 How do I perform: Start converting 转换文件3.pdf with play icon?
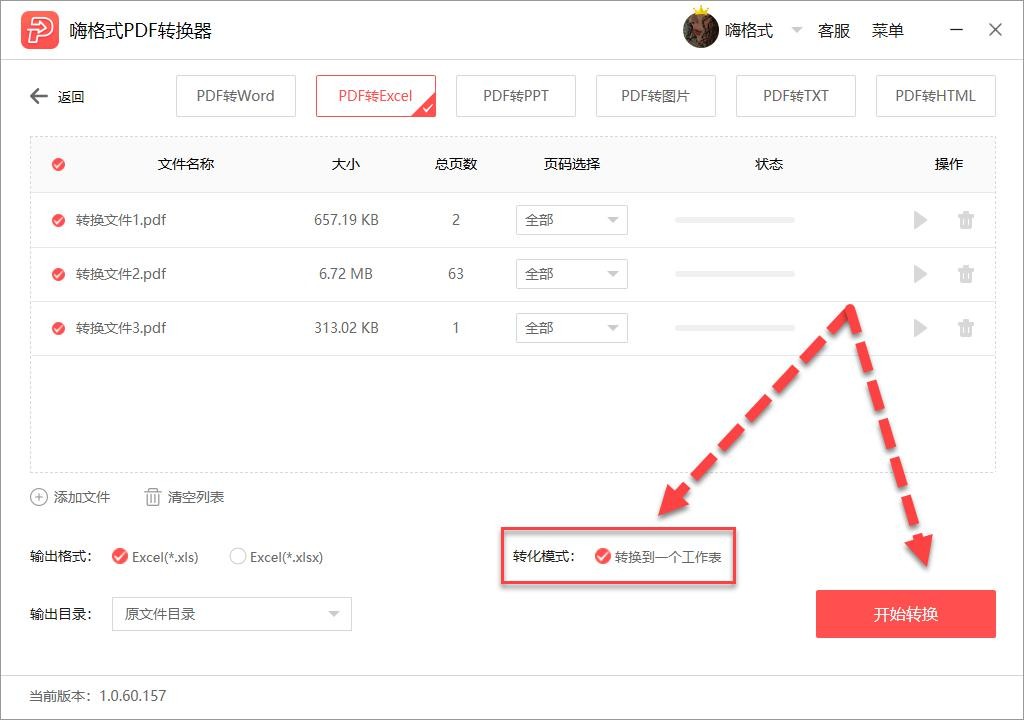[920, 328]
